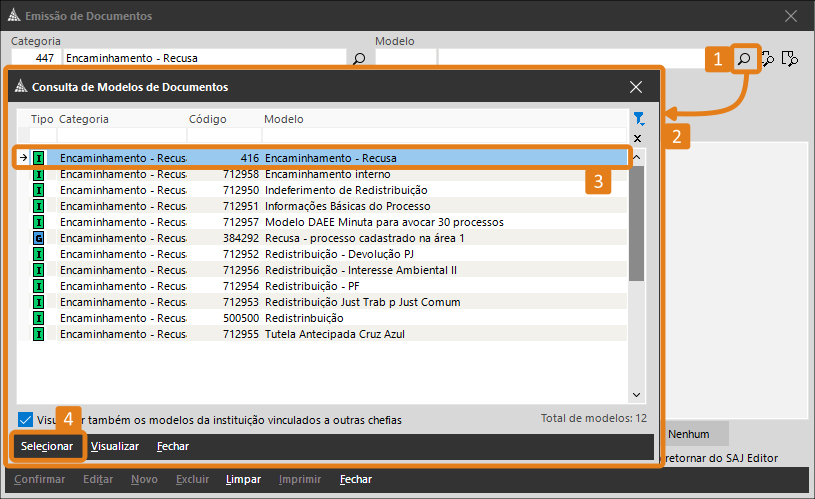This screenshot has height=499, width=815.
Task: Sort list by the Código column header
Action: [207, 119]
